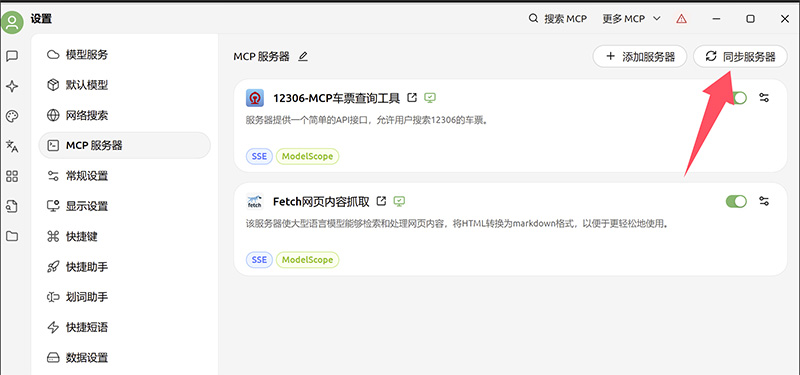This screenshot has height=375, width=800.
Task: Click the description 该服务器使大型语言模型能够检索
Action: pyautogui.click(x=457, y=224)
